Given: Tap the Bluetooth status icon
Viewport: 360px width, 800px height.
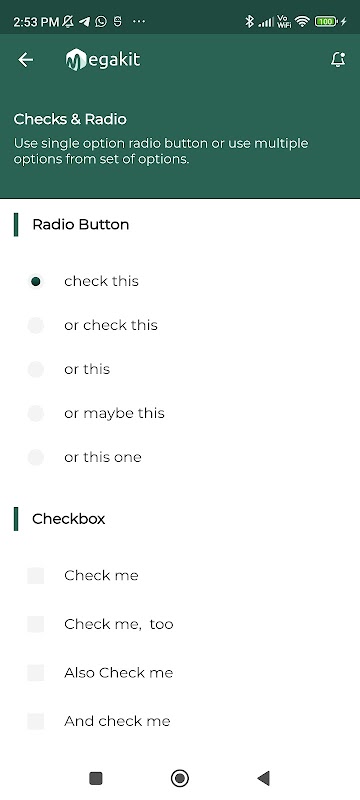Looking at the screenshot, I should [x=249, y=21].
